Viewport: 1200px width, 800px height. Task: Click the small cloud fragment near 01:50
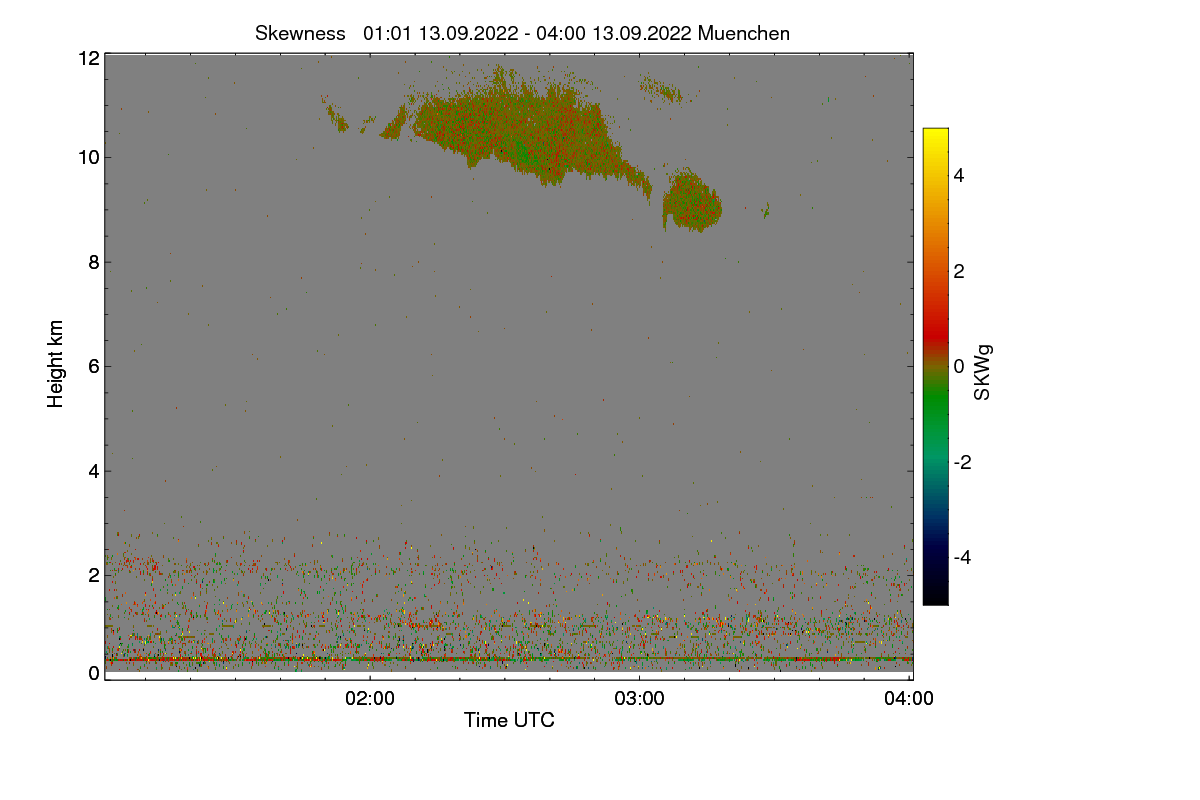point(336,115)
